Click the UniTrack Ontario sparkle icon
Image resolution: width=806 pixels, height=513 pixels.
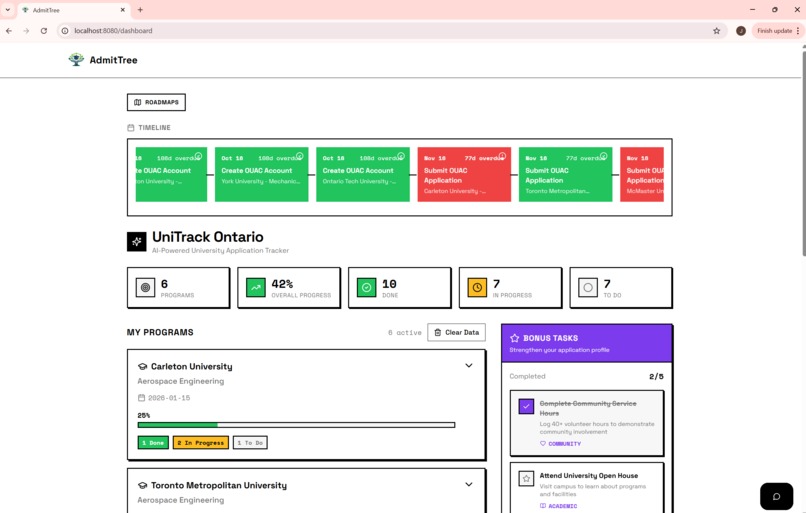pos(136,242)
